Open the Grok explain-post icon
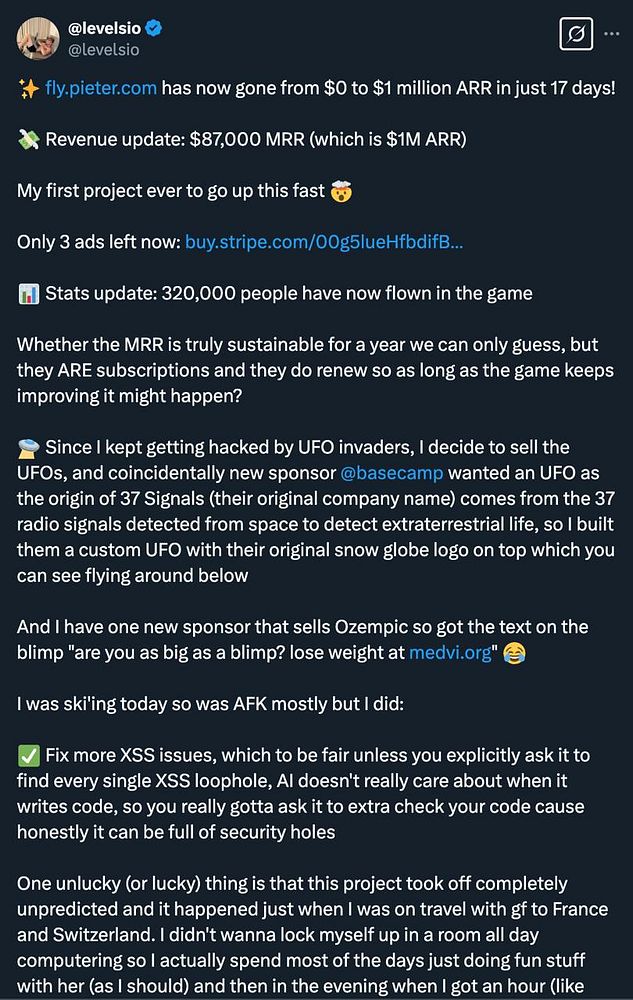This screenshot has width=633, height=1000. 575,36
